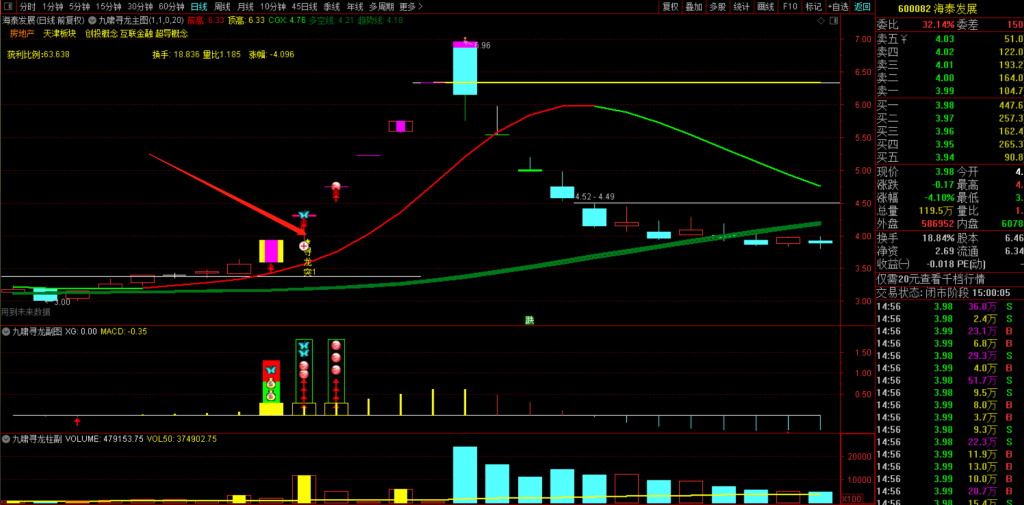Click the red arrow marker in 九啸寻龙副图

(77, 422)
